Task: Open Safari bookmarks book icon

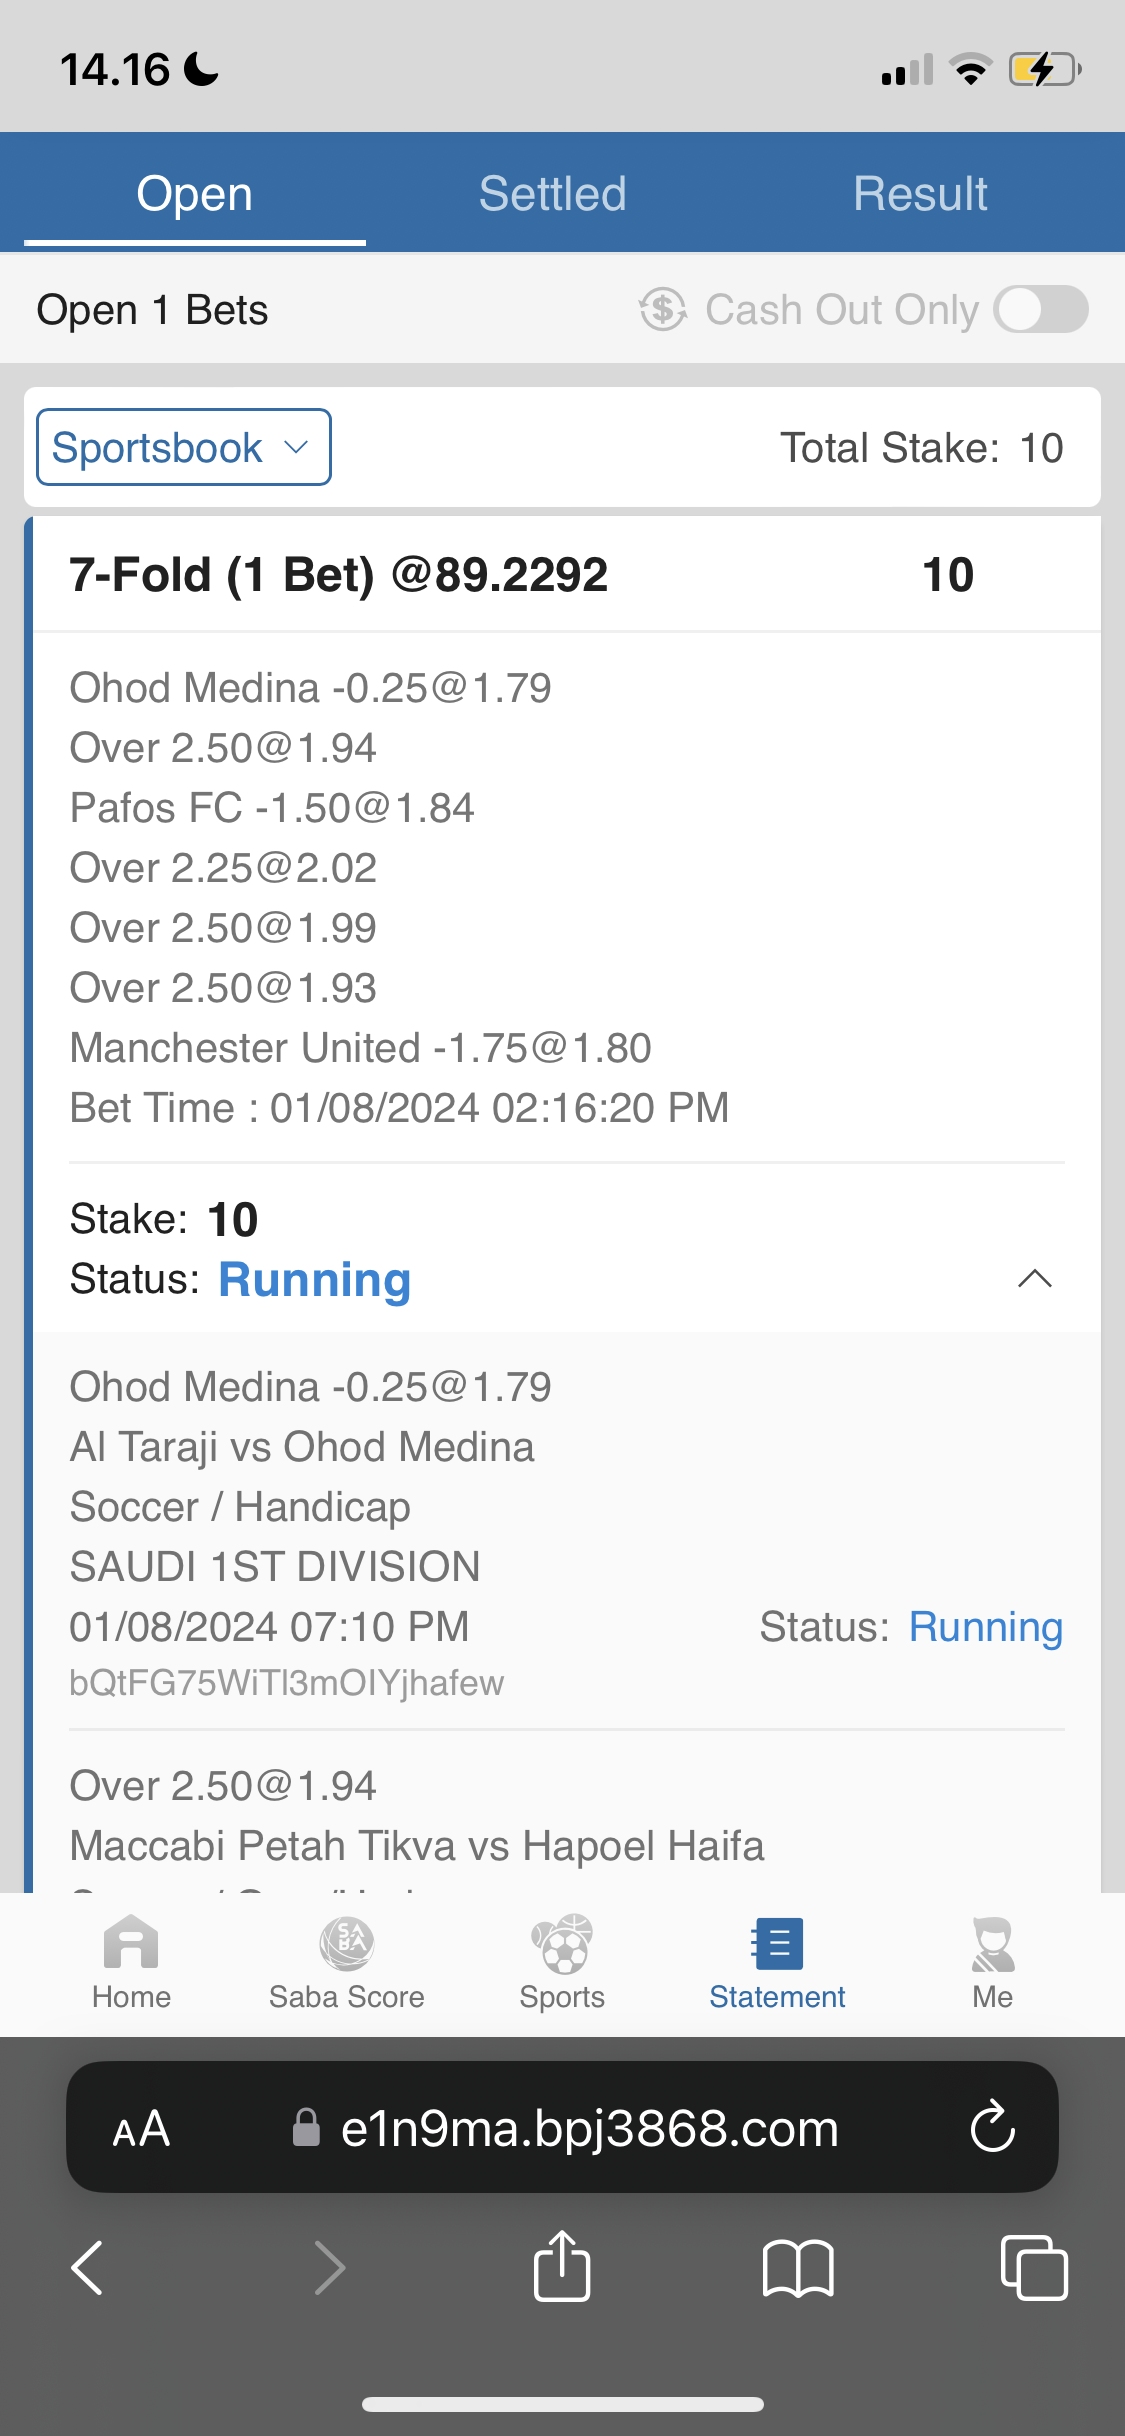Action: (797, 2267)
